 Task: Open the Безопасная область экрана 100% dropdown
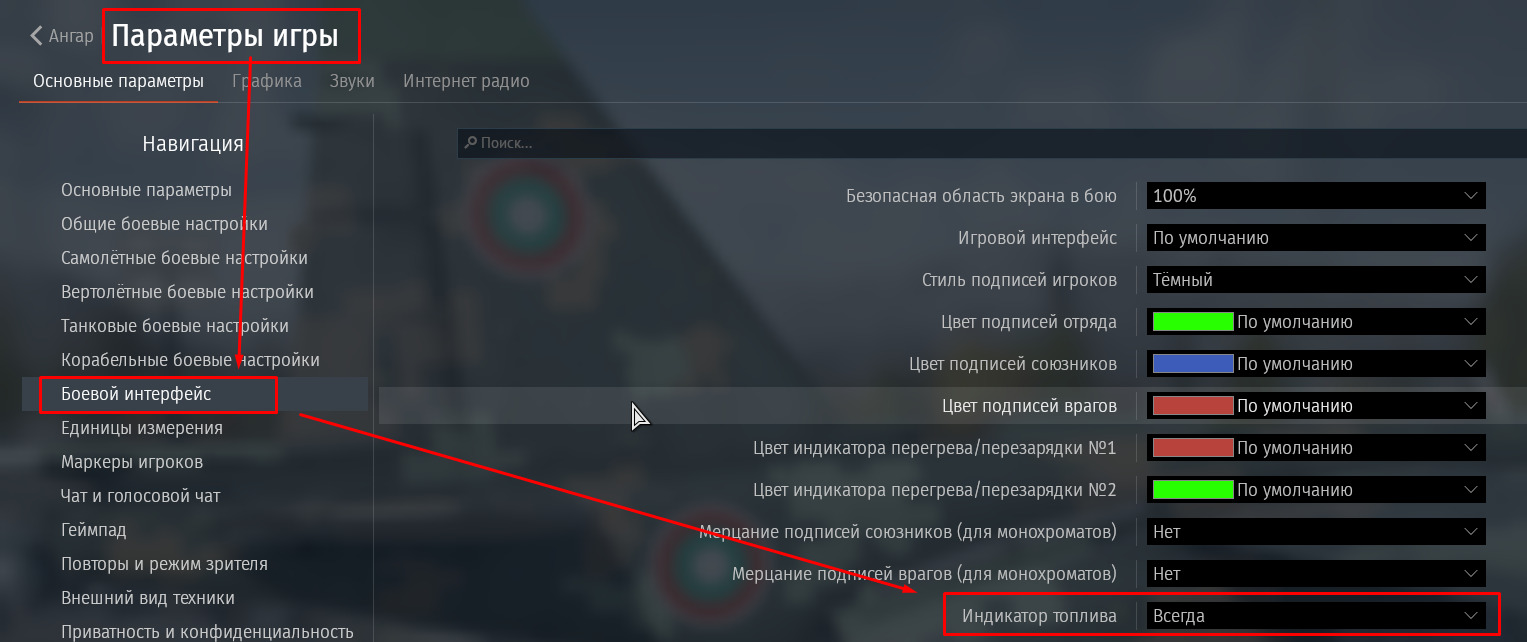click(1315, 196)
